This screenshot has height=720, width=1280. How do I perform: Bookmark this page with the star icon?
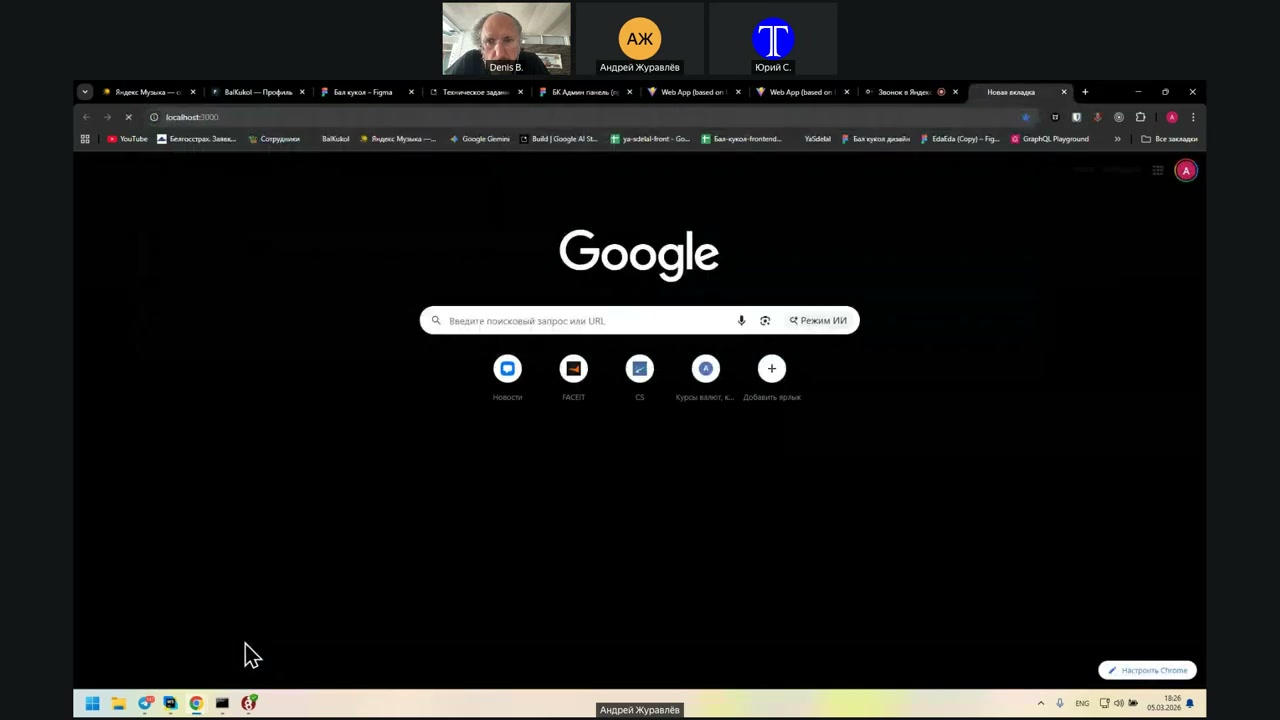pyautogui.click(x=1025, y=117)
